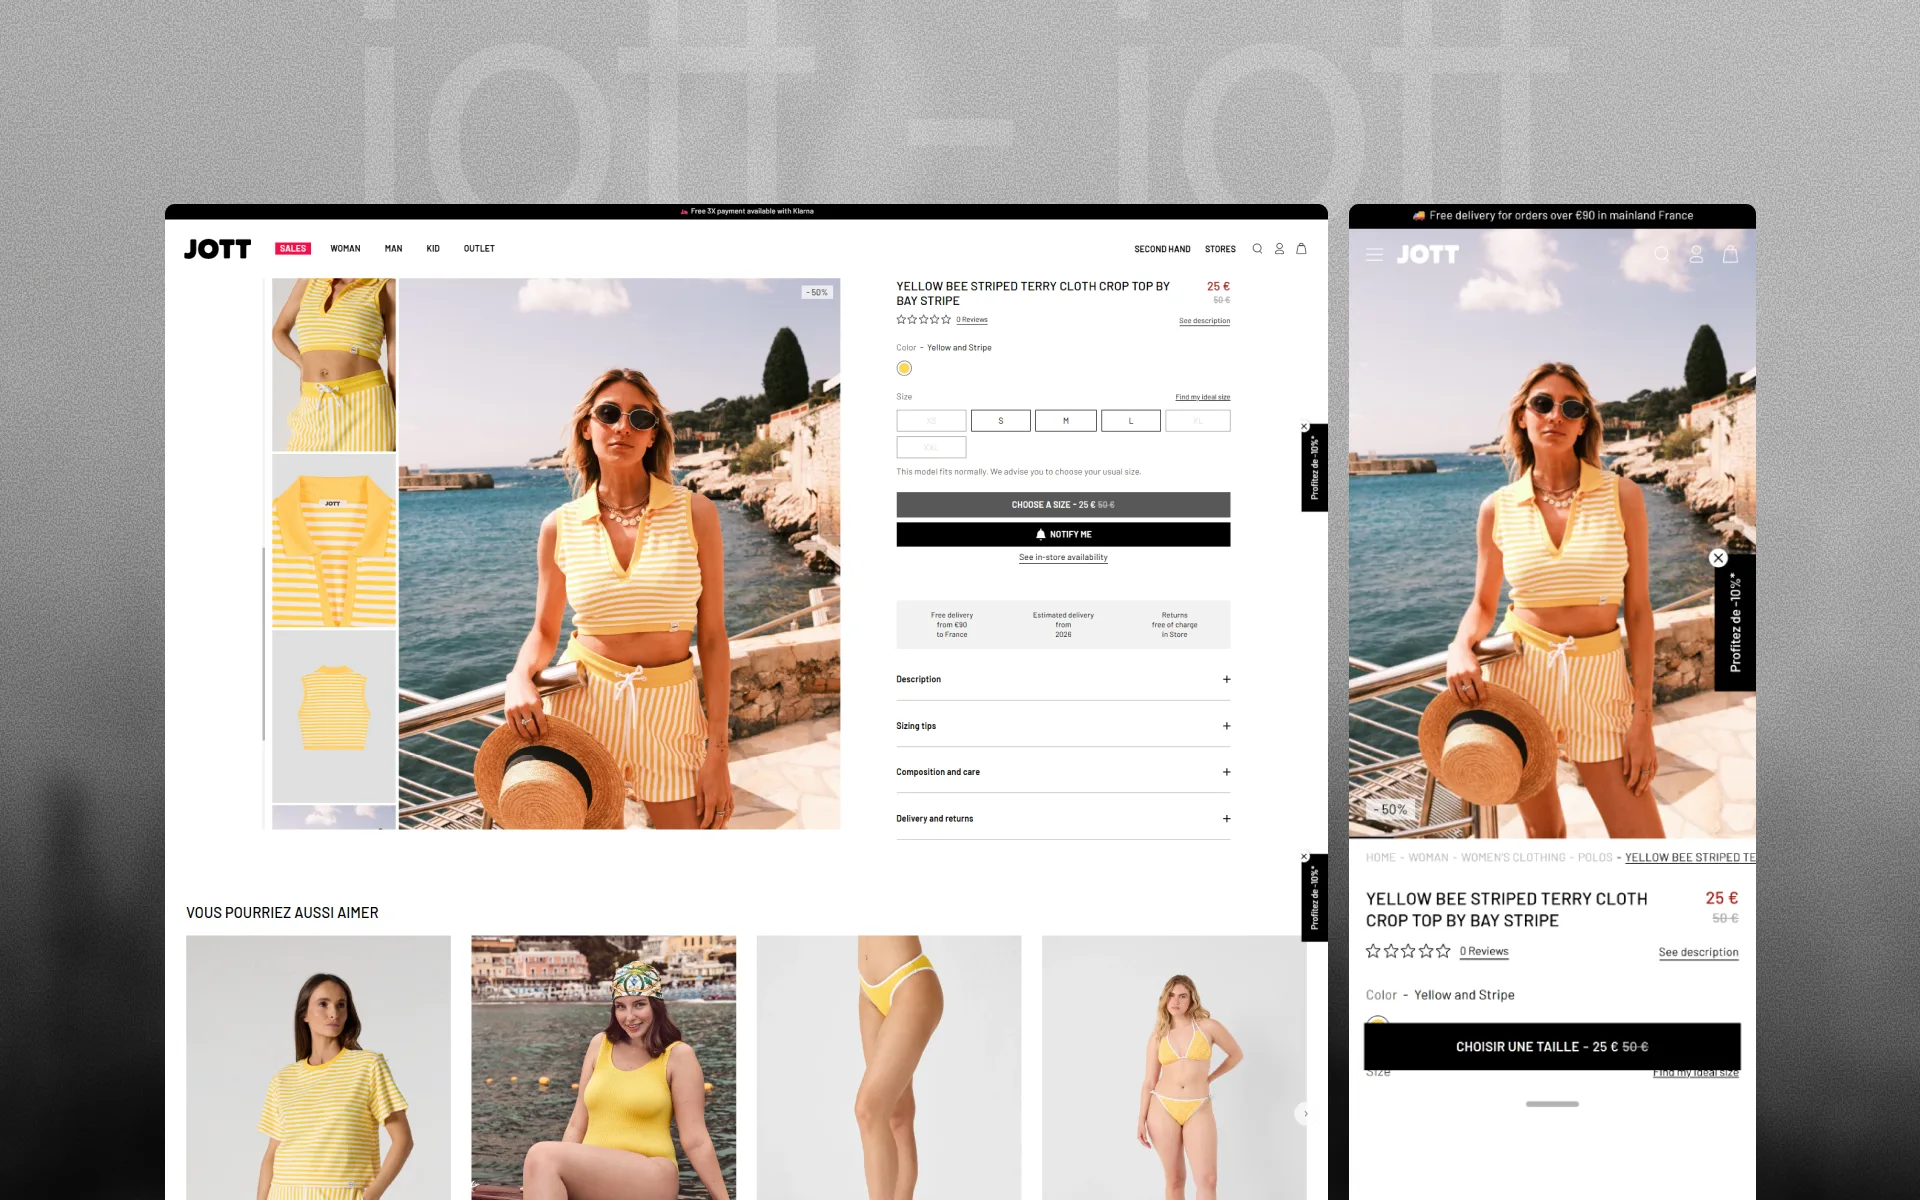Open See in-store availability link
Screen dimensions: 1920x1200
tap(1063, 558)
